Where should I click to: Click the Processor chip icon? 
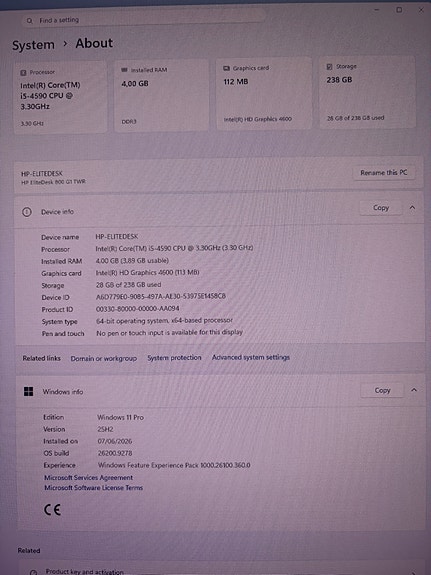pyautogui.click(x=23, y=73)
